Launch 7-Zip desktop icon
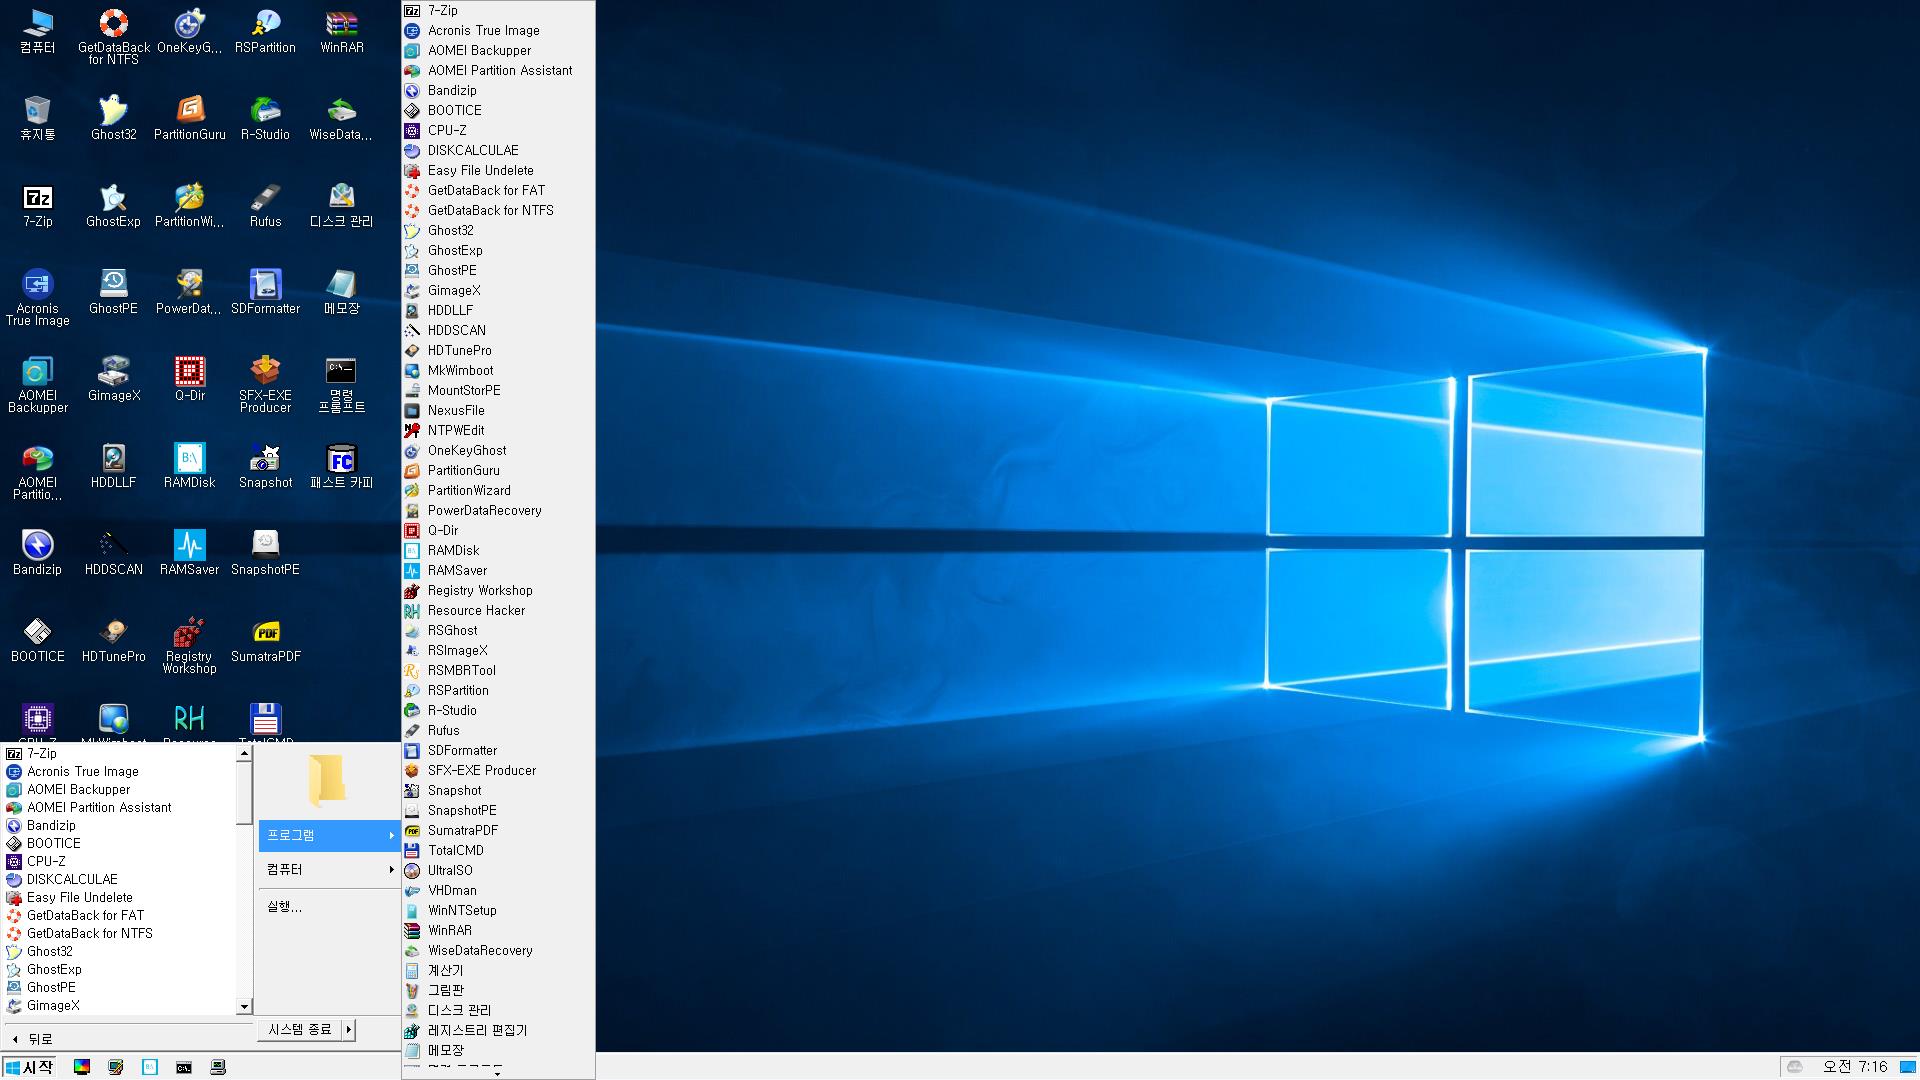 [38, 204]
